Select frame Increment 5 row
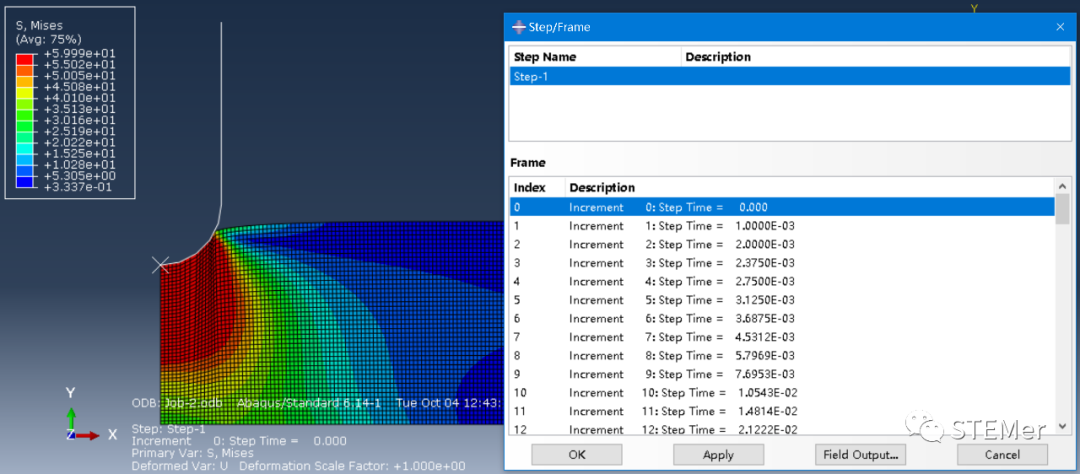 tap(782, 300)
